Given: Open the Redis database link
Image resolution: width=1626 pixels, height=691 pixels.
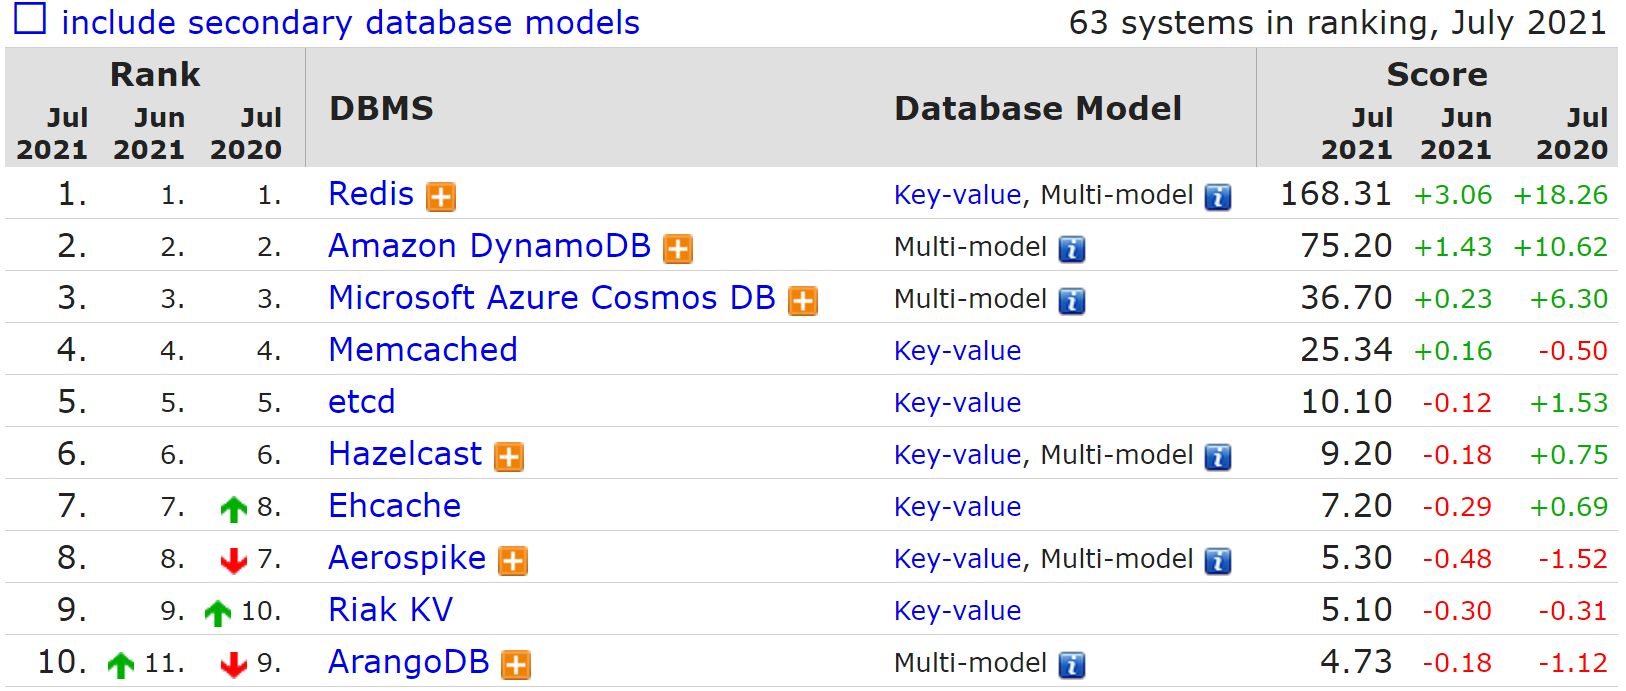Looking at the screenshot, I should [x=371, y=194].
